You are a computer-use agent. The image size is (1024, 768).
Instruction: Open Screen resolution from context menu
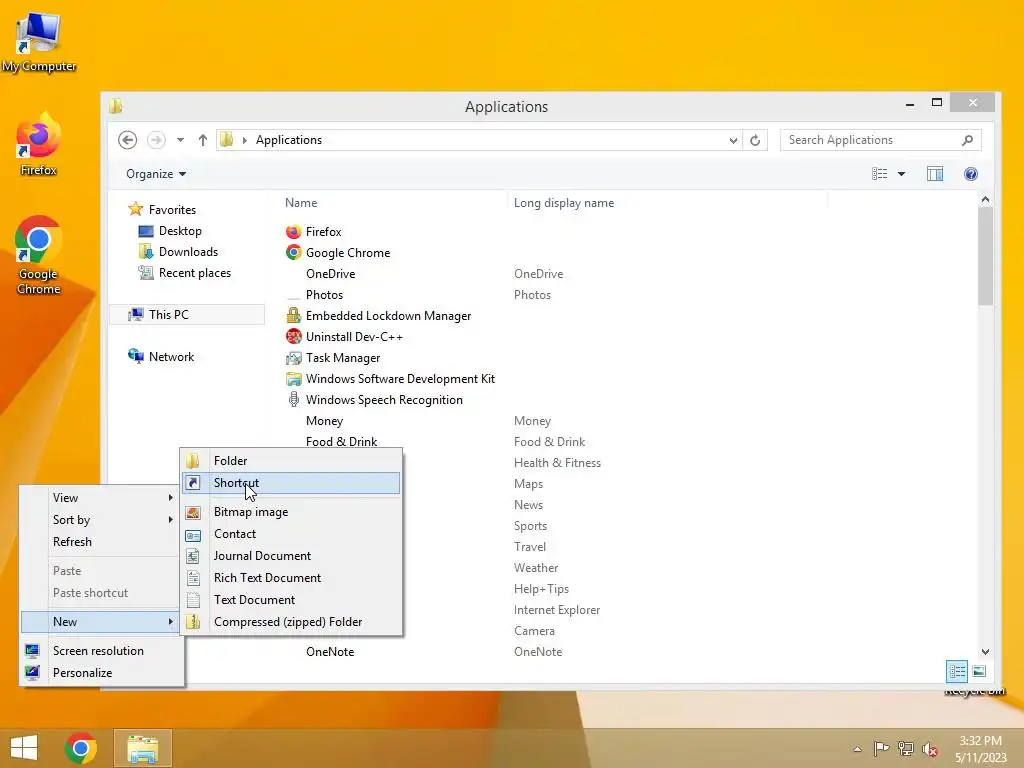[x=101, y=651]
